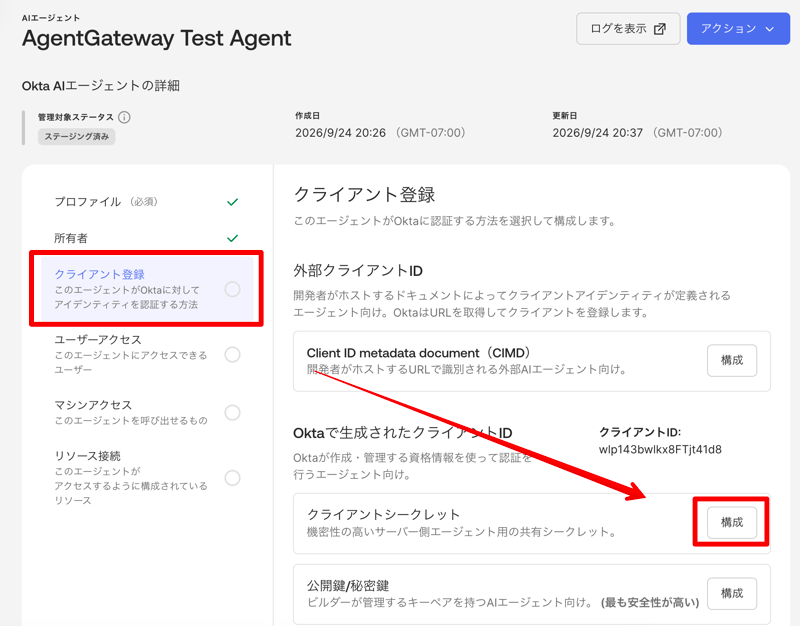Click the AgentGateway Test Agent title

[x=157, y=38]
